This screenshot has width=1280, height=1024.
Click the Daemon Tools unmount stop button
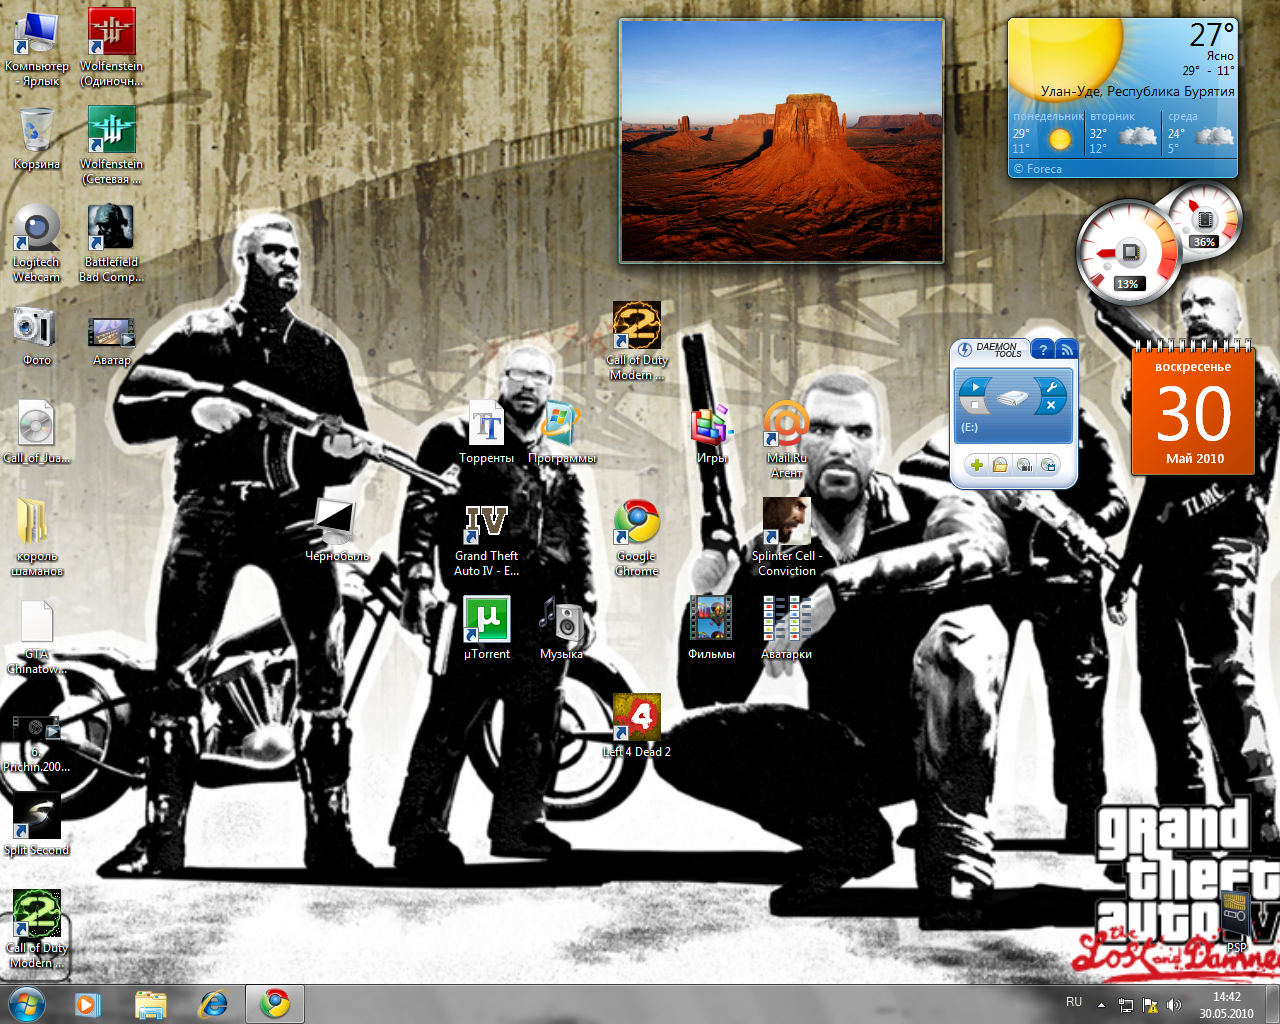(x=976, y=405)
